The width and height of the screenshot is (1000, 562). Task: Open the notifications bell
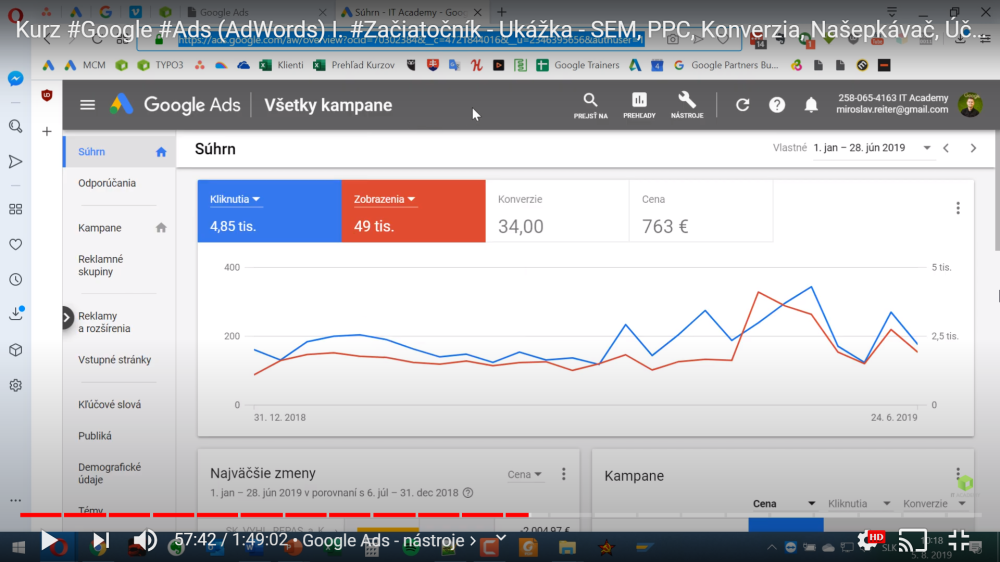(x=811, y=105)
